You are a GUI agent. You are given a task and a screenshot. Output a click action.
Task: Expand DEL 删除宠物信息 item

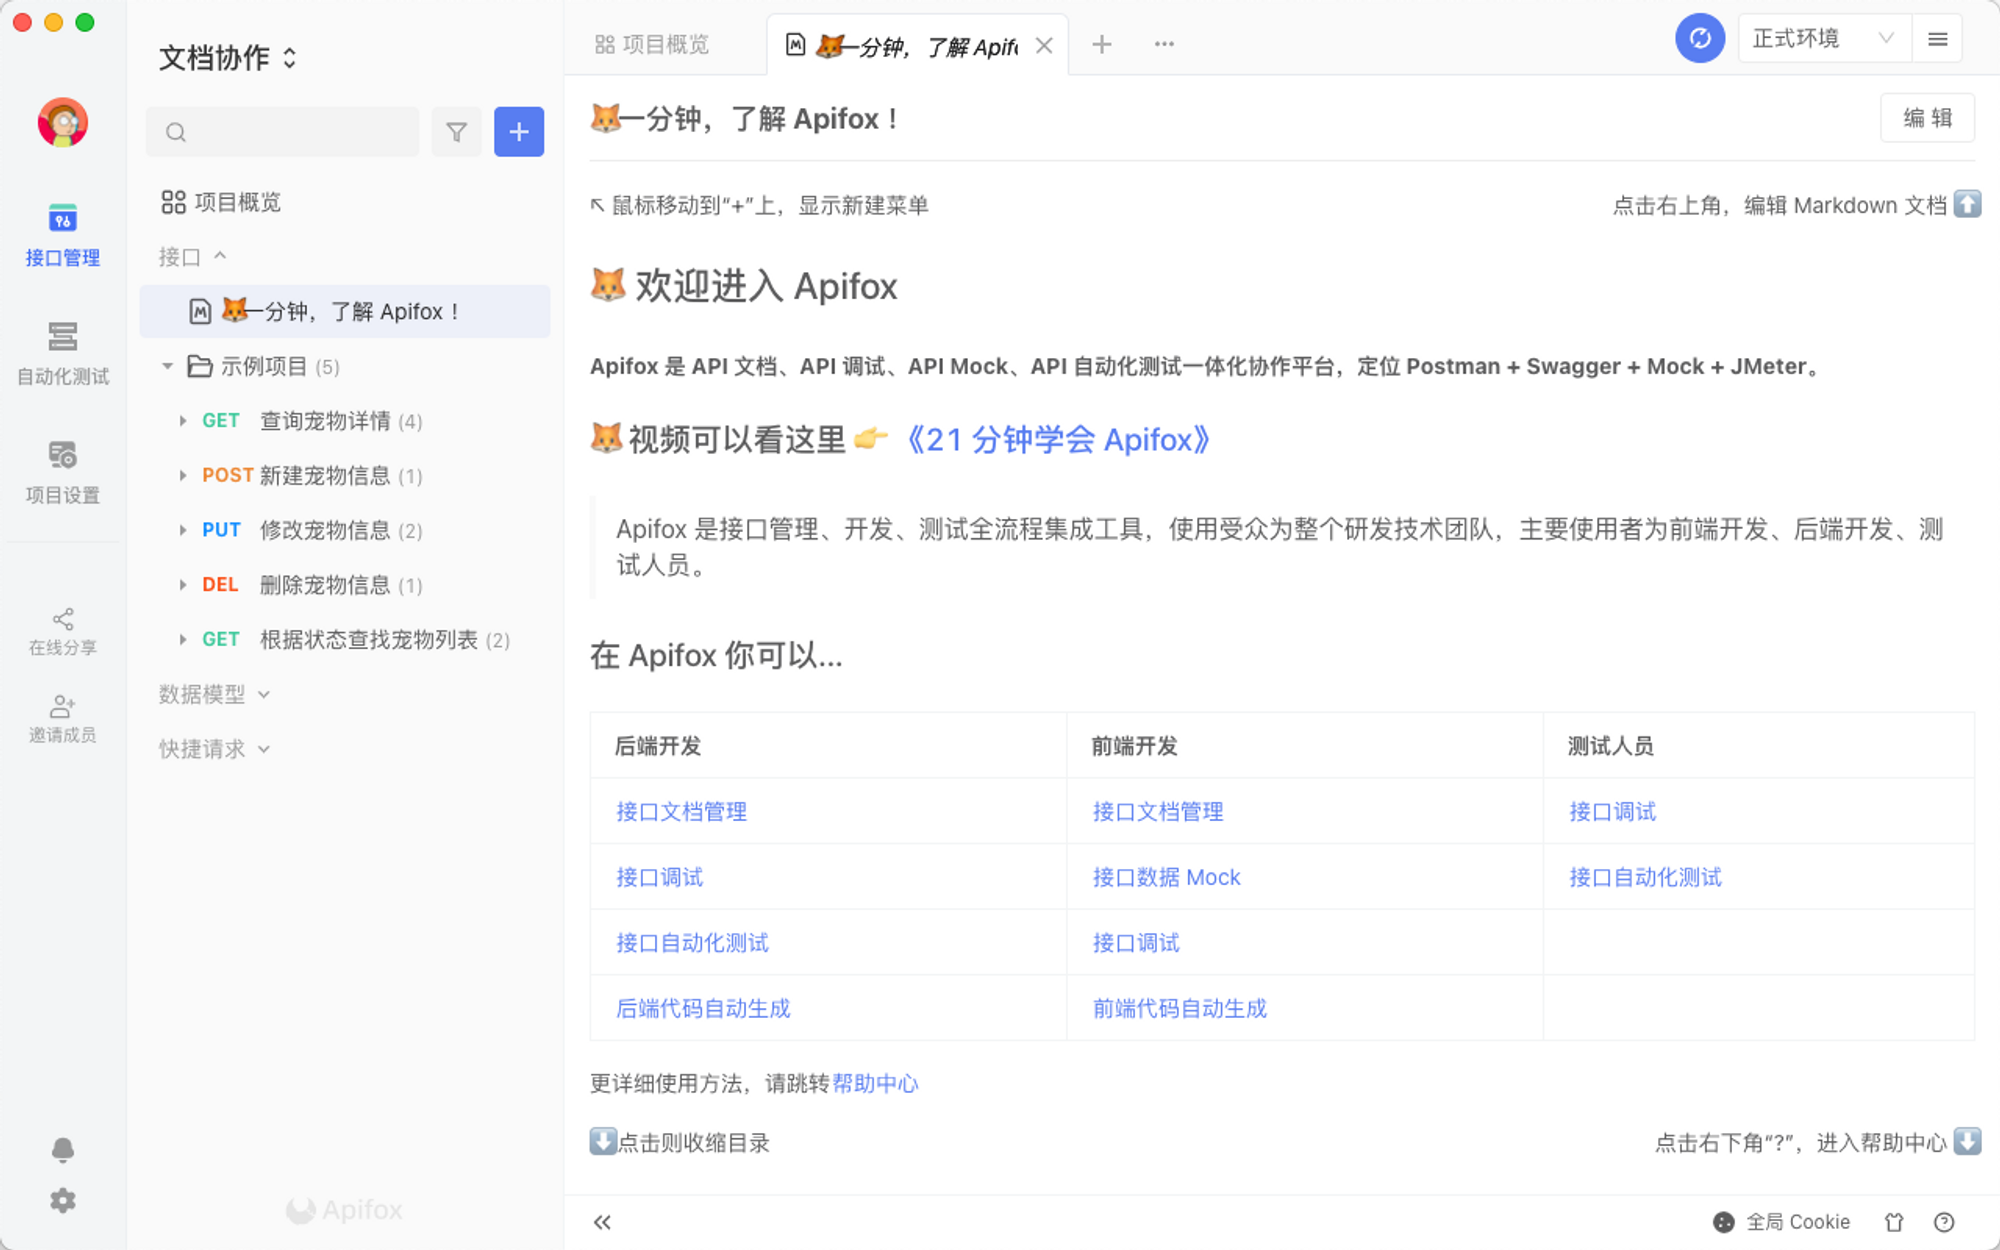[x=182, y=585]
